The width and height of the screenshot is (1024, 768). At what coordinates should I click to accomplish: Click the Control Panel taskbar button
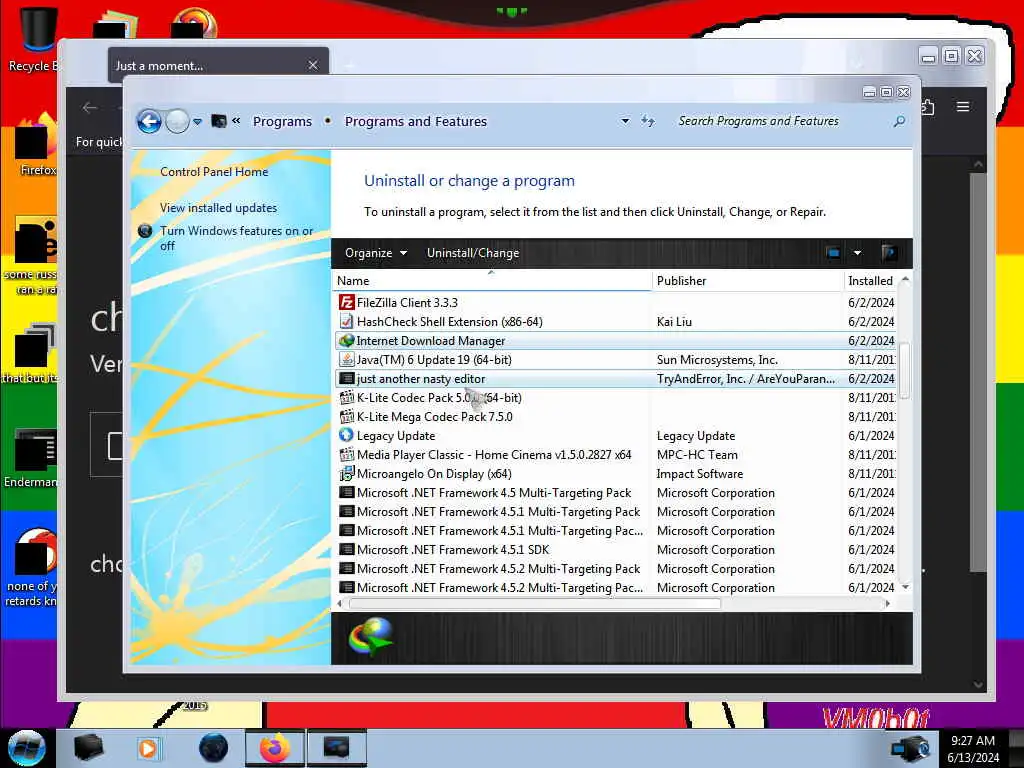click(x=336, y=748)
